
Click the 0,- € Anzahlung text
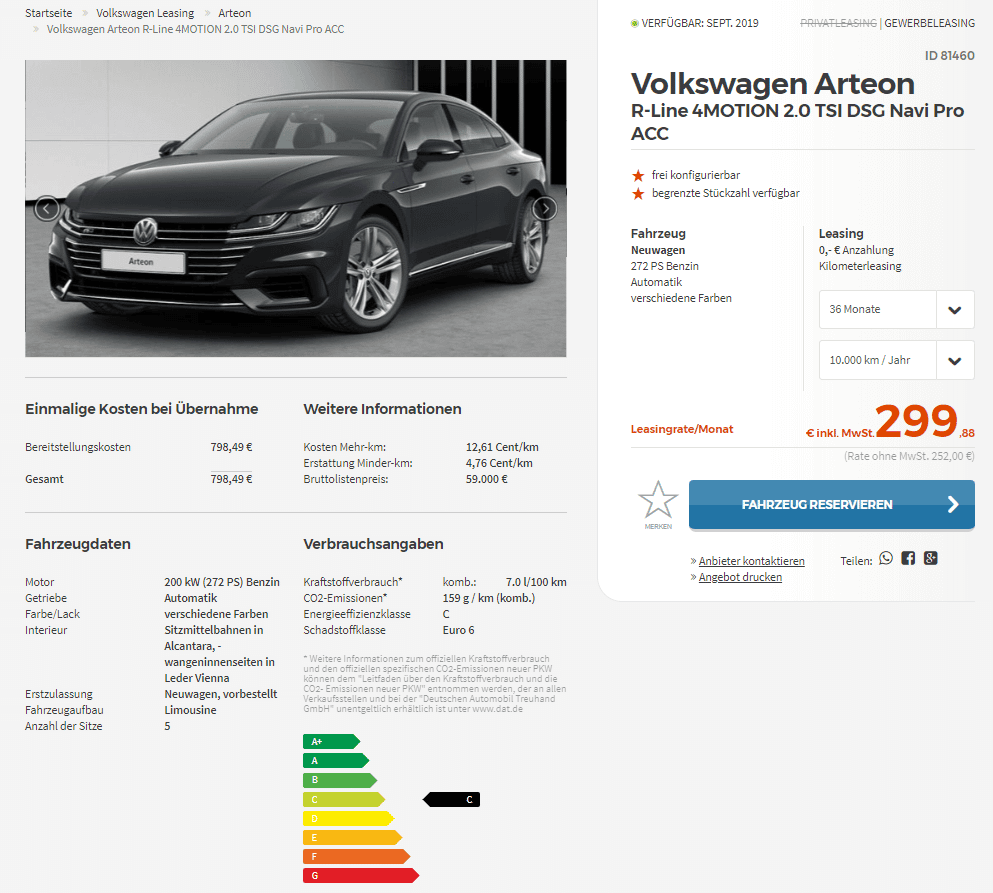coord(856,250)
